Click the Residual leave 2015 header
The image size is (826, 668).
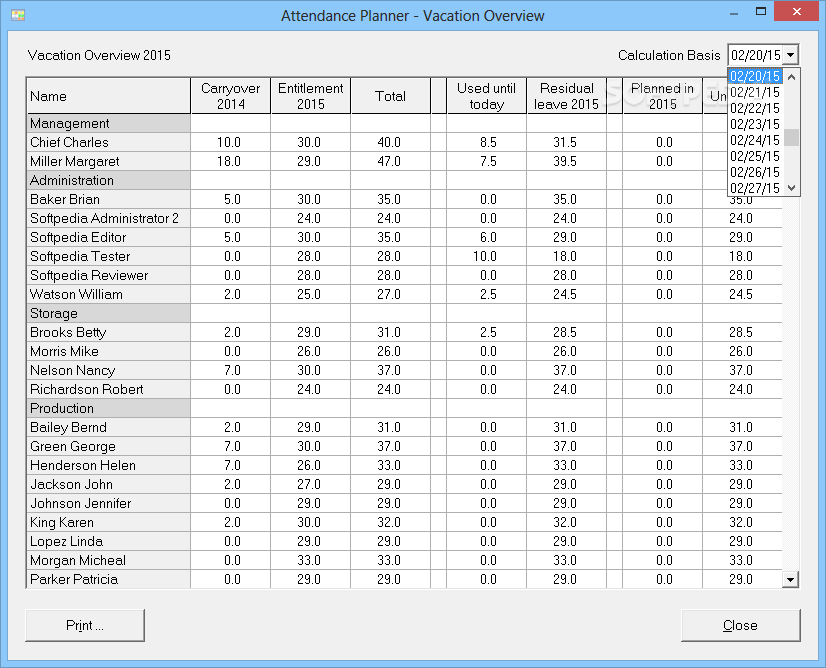pos(566,96)
